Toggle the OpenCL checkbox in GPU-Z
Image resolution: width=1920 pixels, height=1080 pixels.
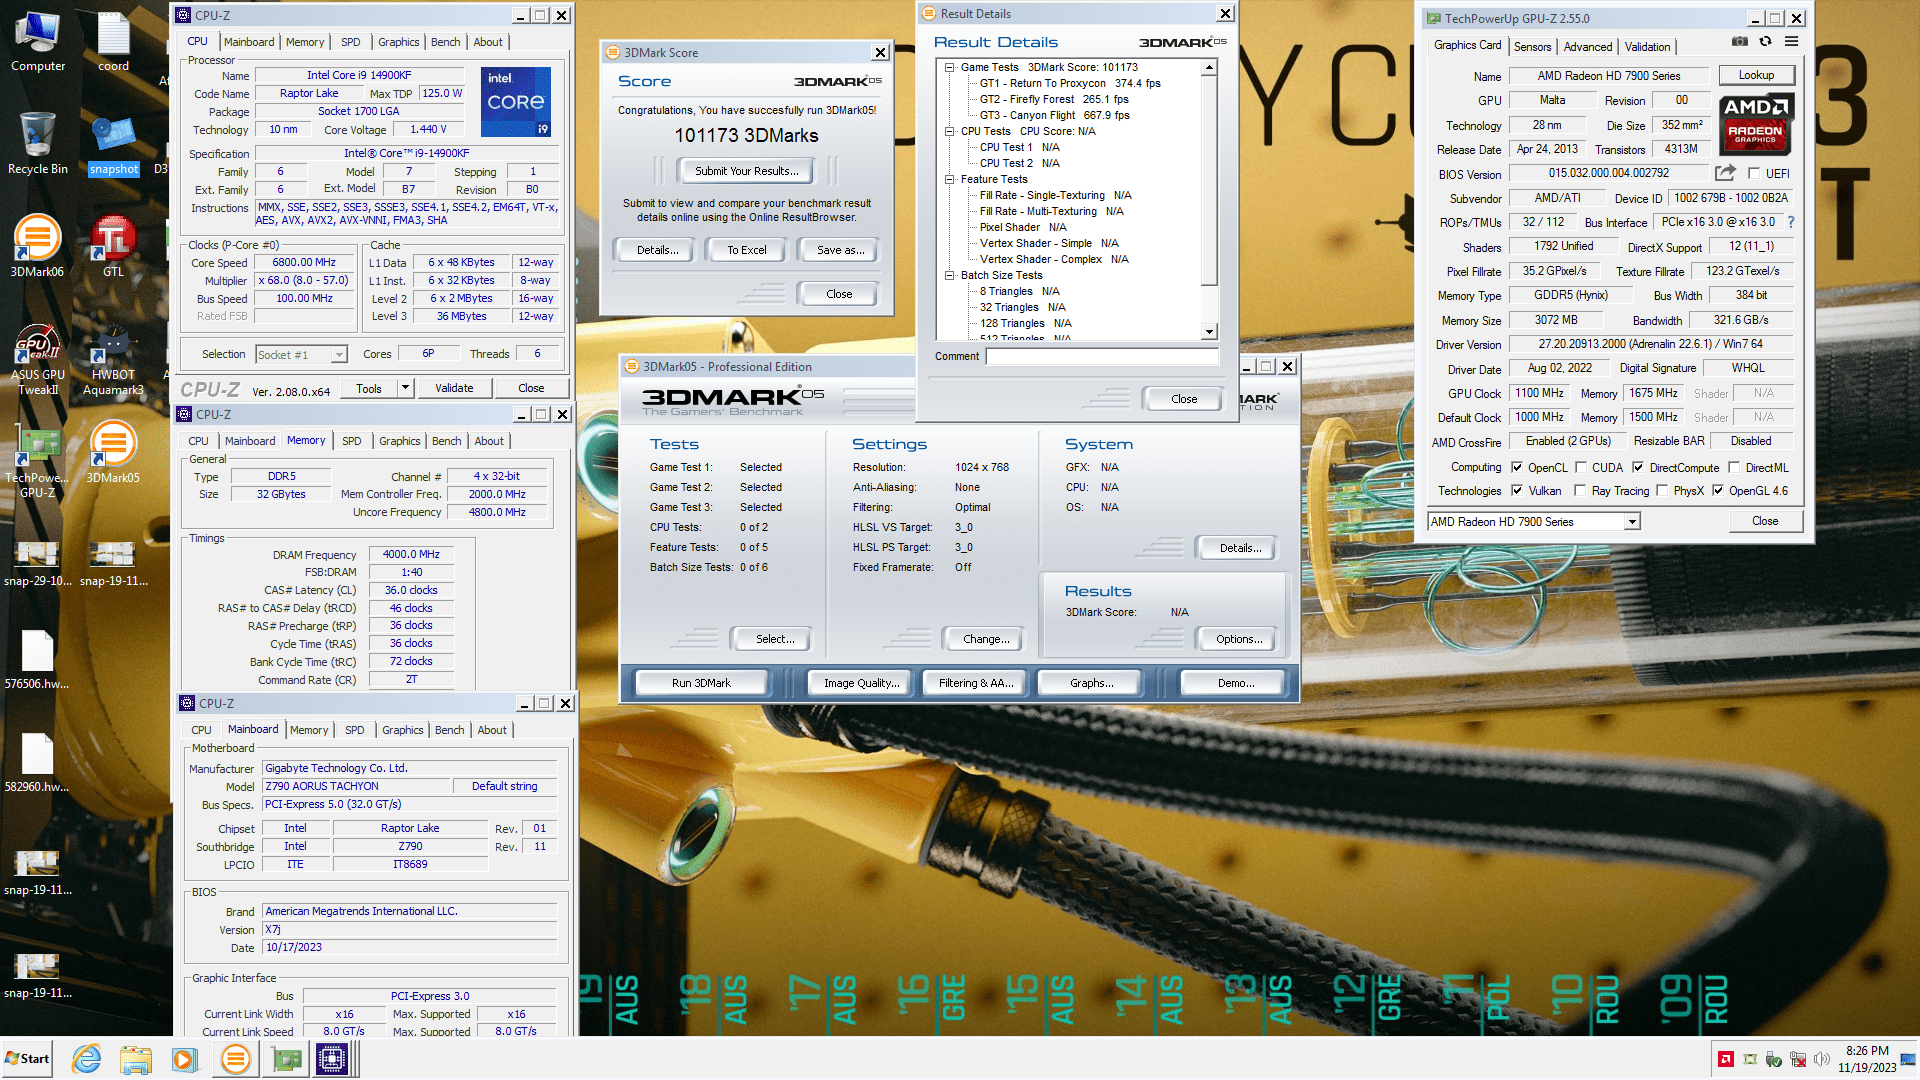click(x=1517, y=467)
